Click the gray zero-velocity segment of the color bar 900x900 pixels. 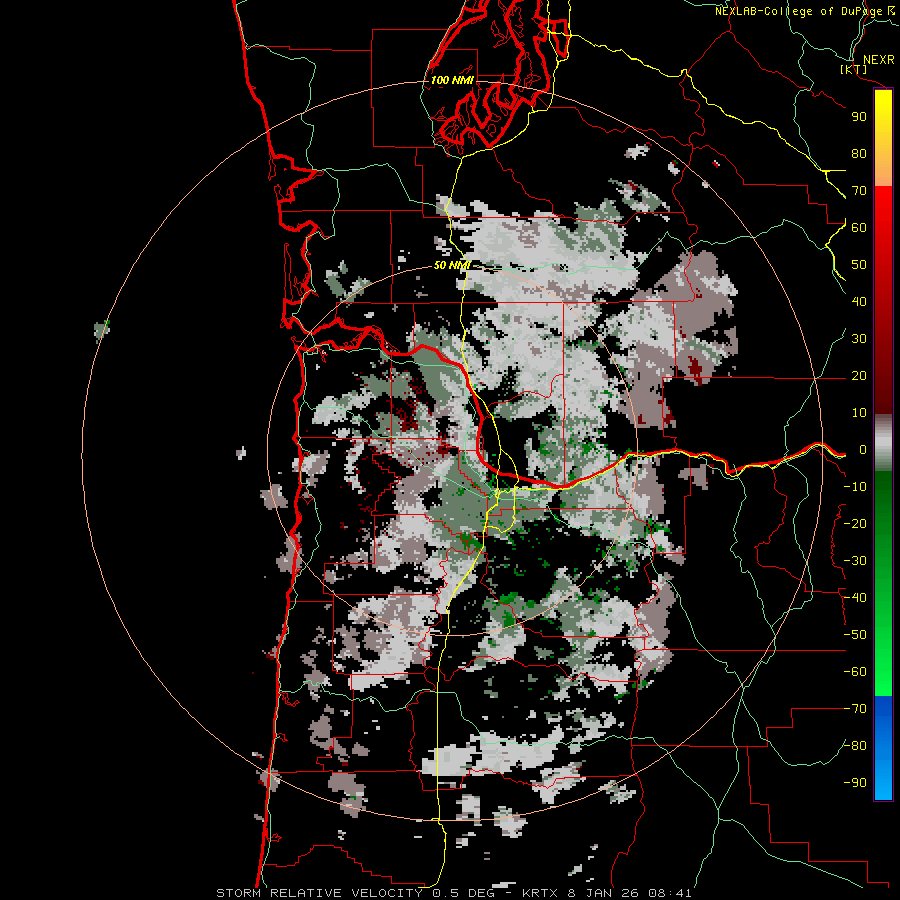pyautogui.click(x=883, y=443)
